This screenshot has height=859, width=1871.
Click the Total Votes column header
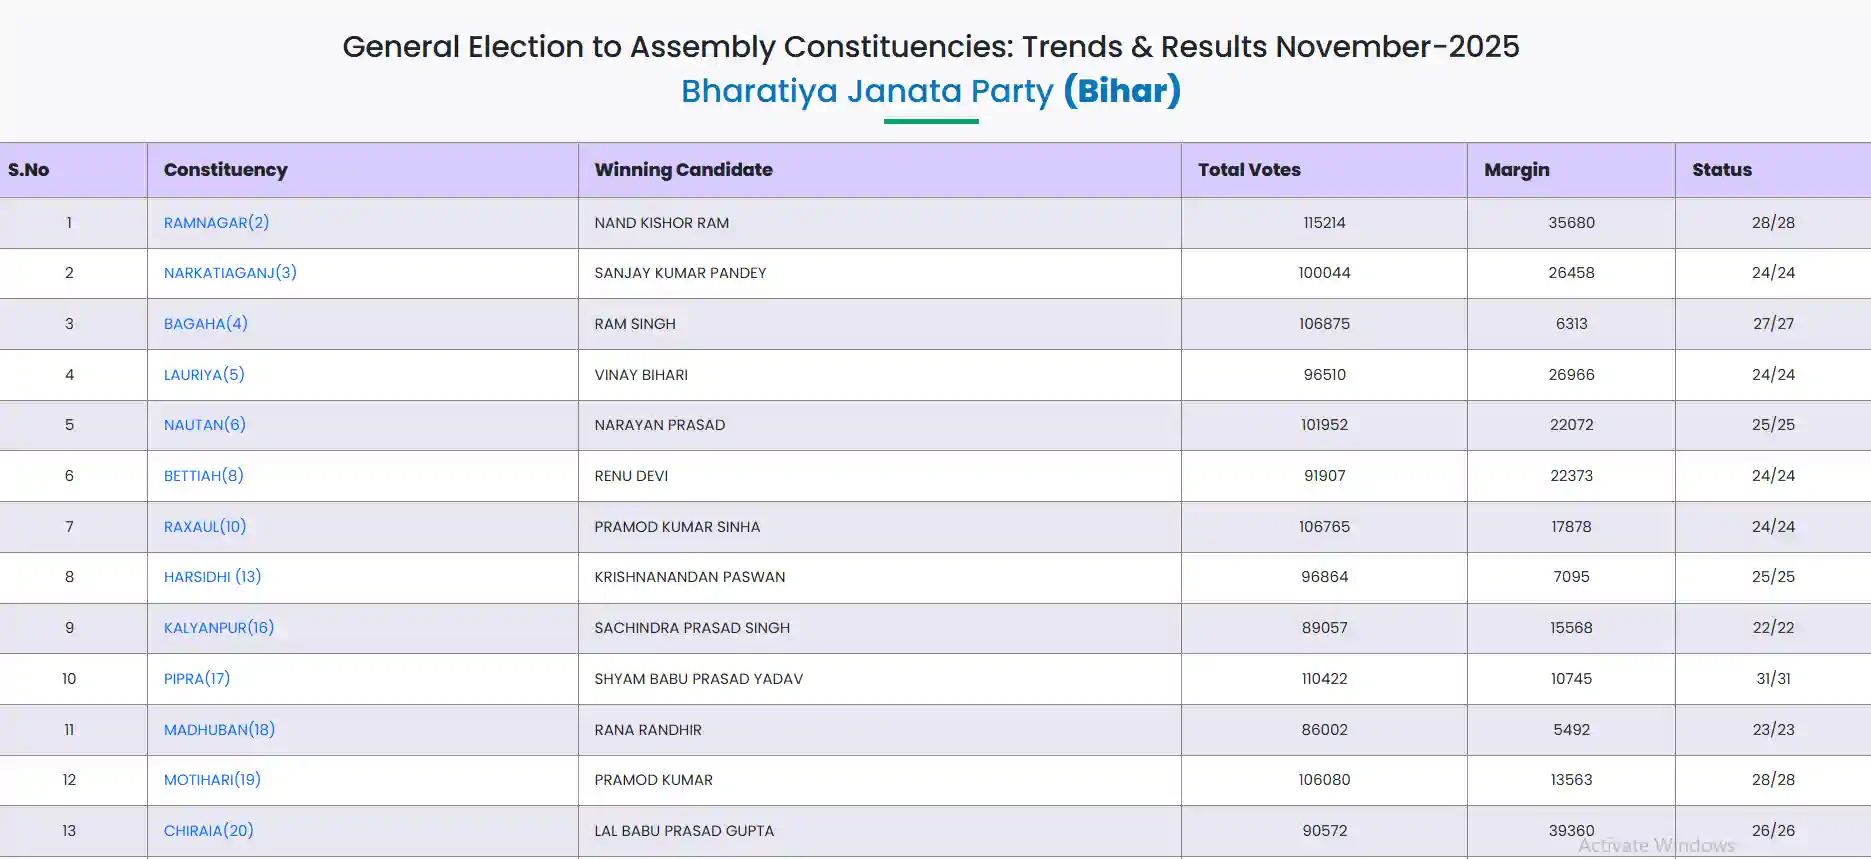(1249, 170)
